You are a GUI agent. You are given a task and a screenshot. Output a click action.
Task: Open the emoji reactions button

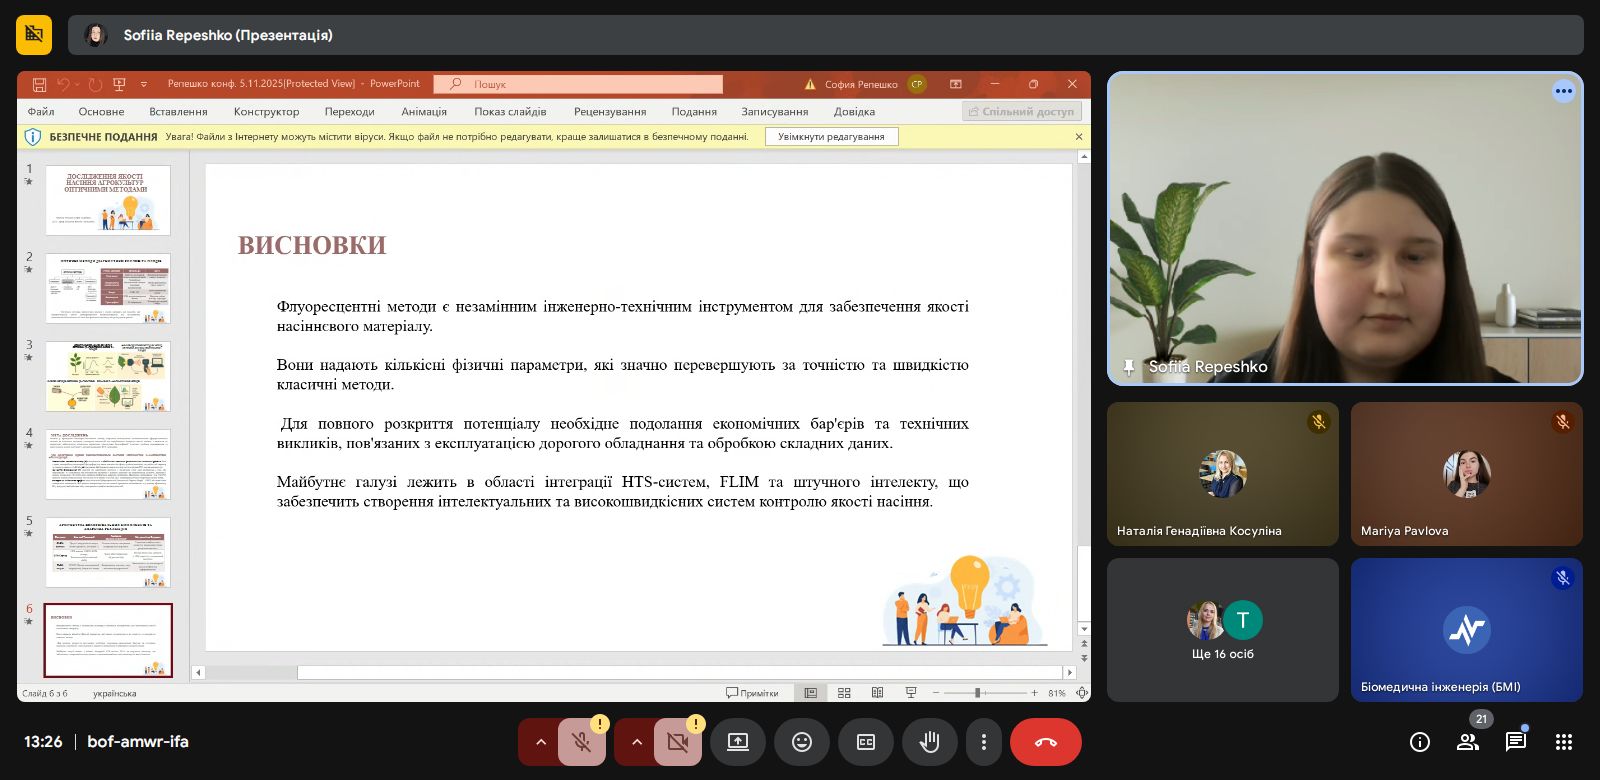click(802, 742)
